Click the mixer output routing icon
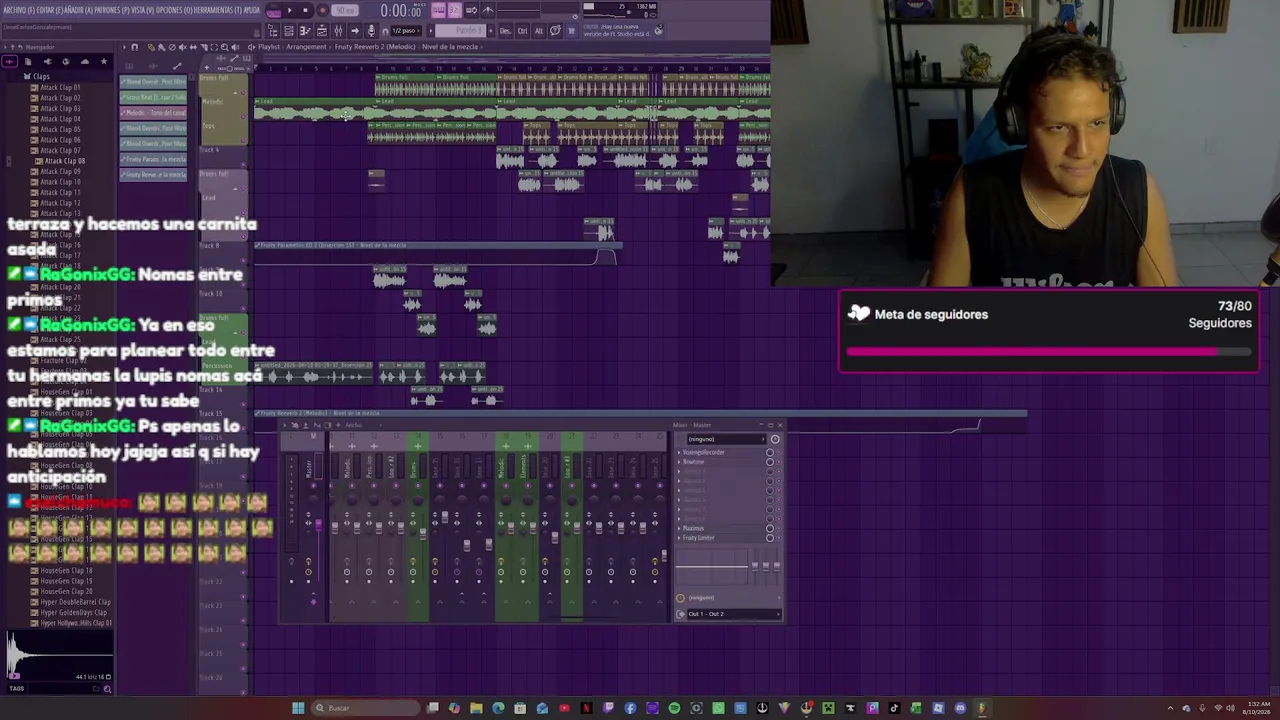Image resolution: width=1280 pixels, height=720 pixels. [x=681, y=614]
